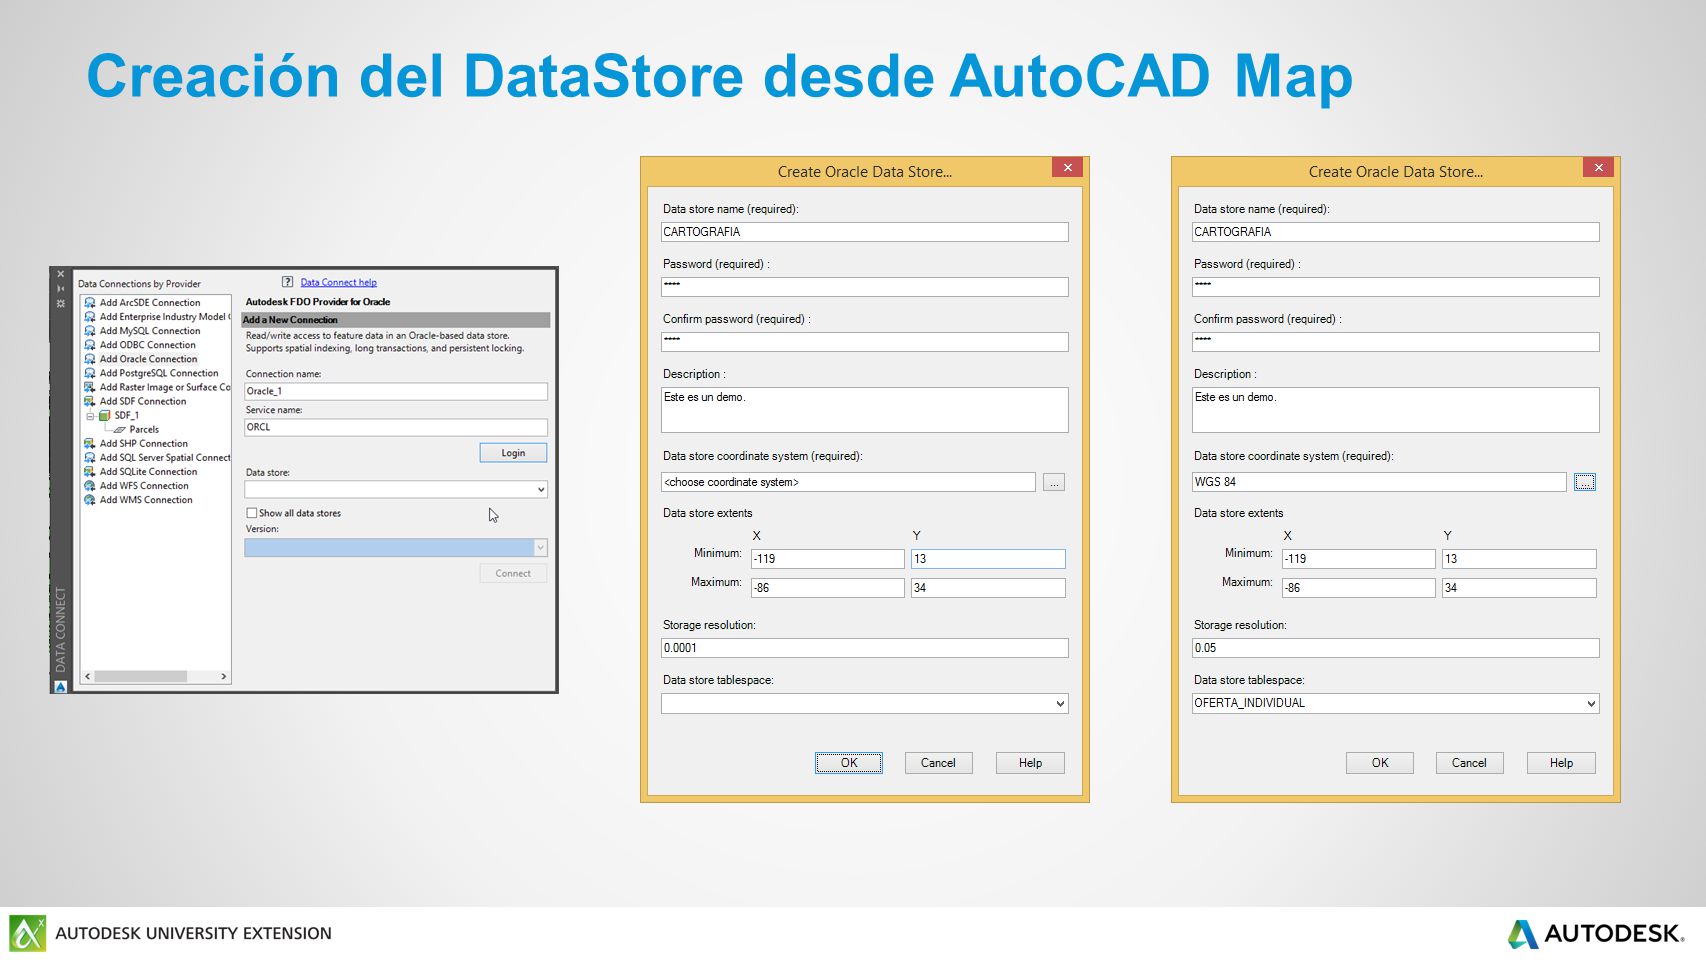Open the disabled Version dropdown
This screenshot has width=1706, height=960.
point(540,547)
